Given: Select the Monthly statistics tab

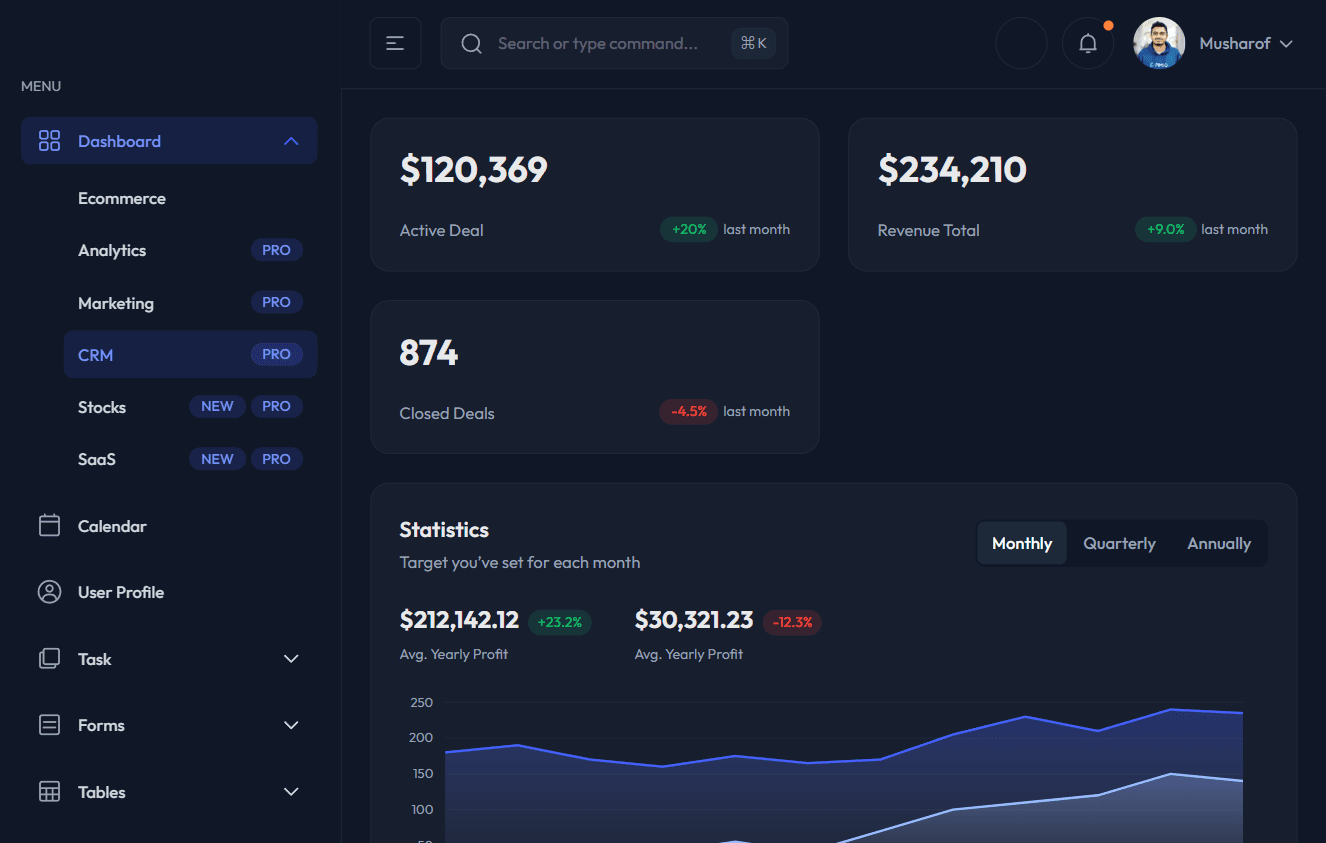Looking at the screenshot, I should coord(1021,543).
